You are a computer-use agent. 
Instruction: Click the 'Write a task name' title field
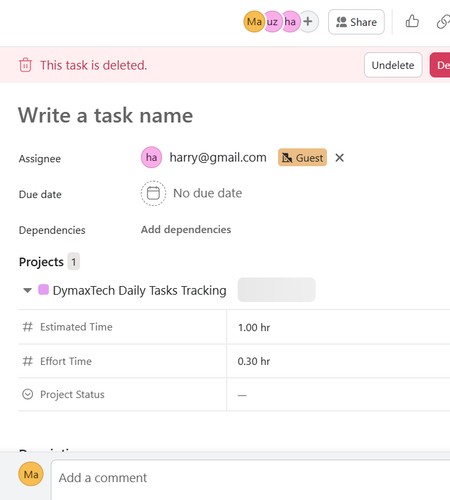tap(106, 115)
